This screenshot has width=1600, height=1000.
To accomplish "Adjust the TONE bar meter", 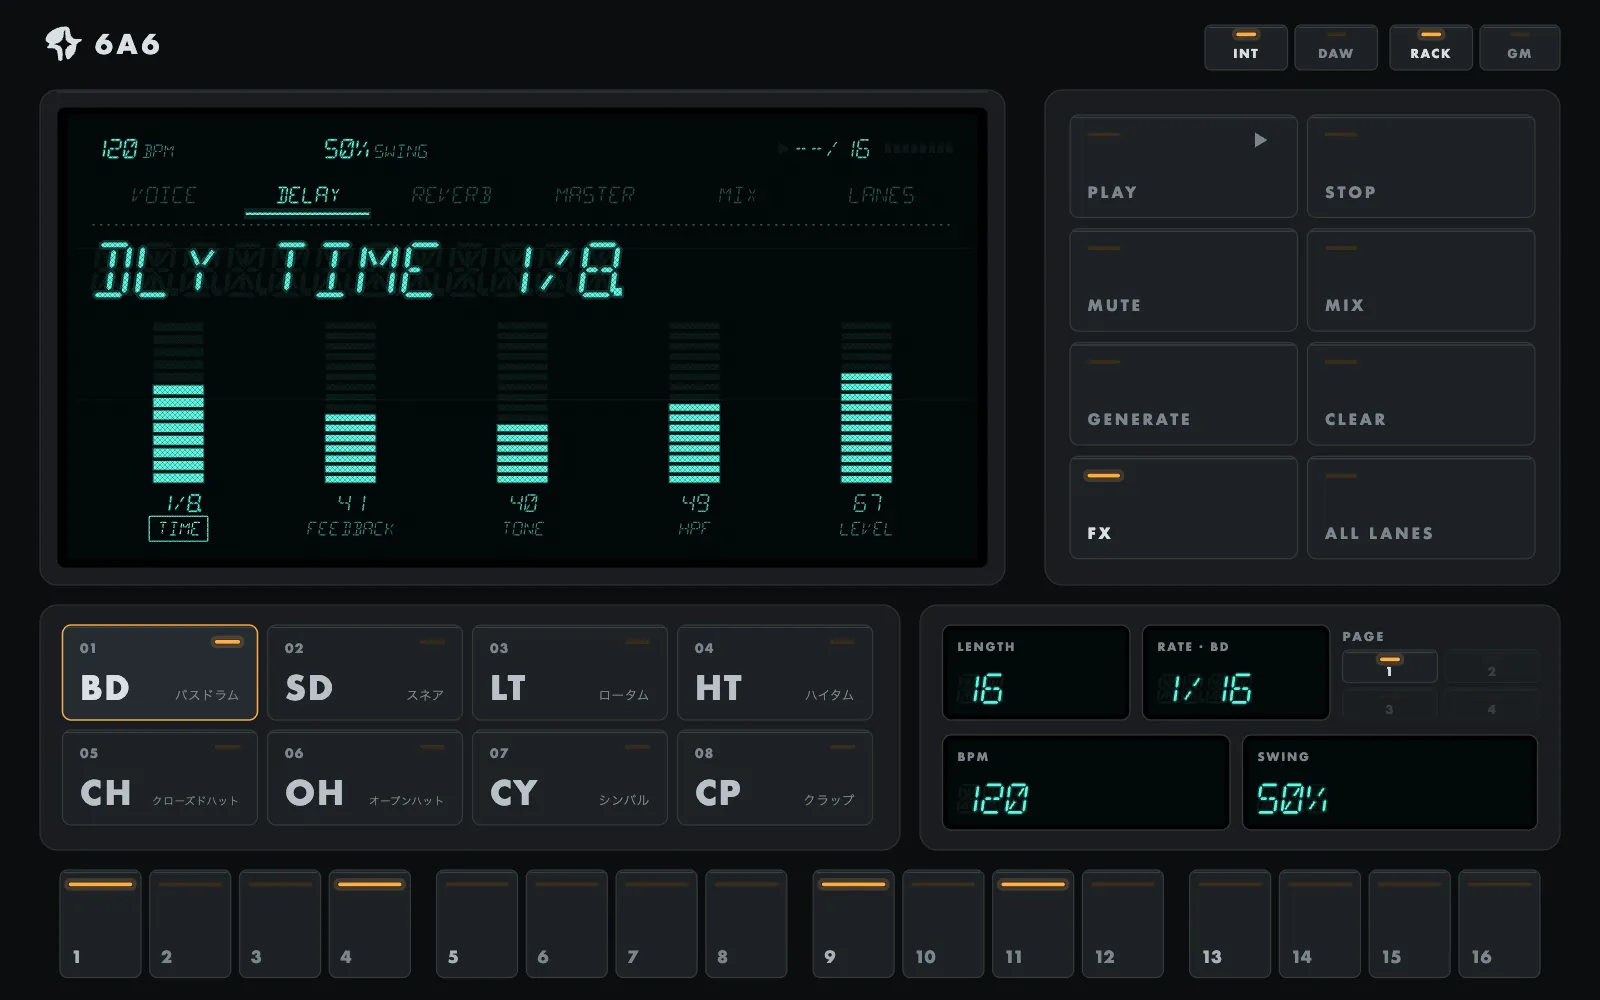I will point(522,403).
